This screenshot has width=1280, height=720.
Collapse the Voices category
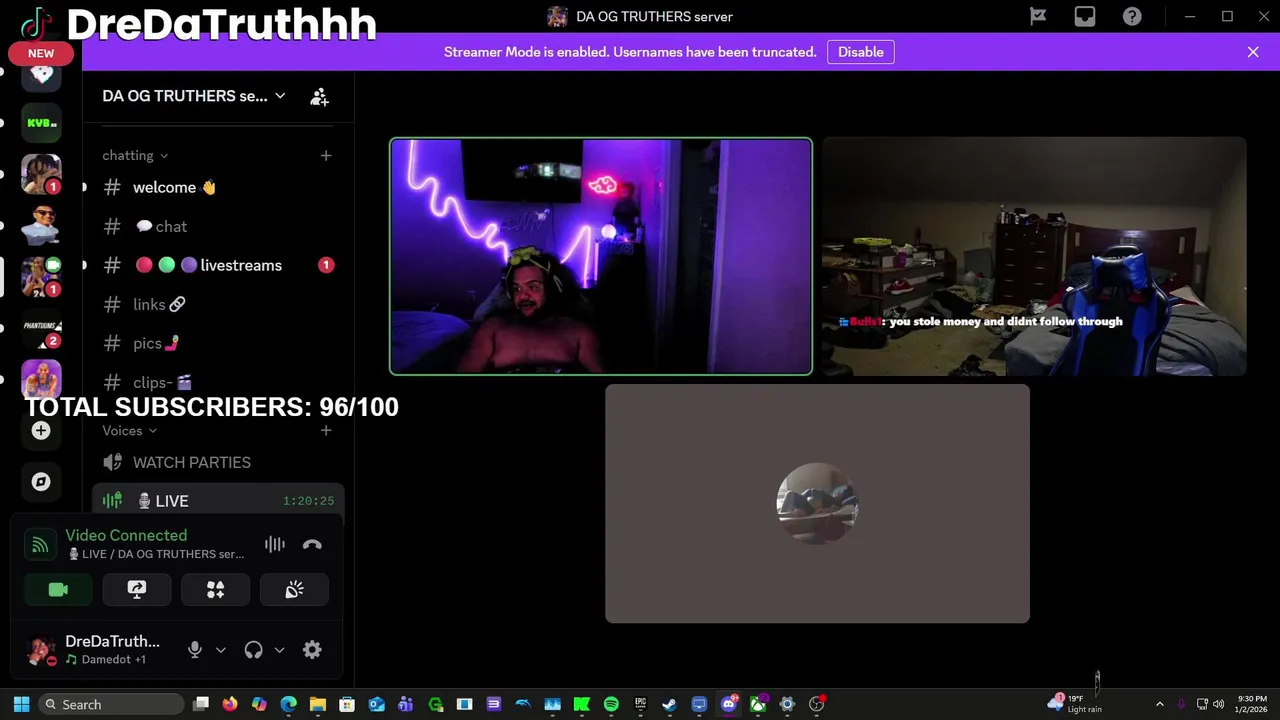pos(129,430)
